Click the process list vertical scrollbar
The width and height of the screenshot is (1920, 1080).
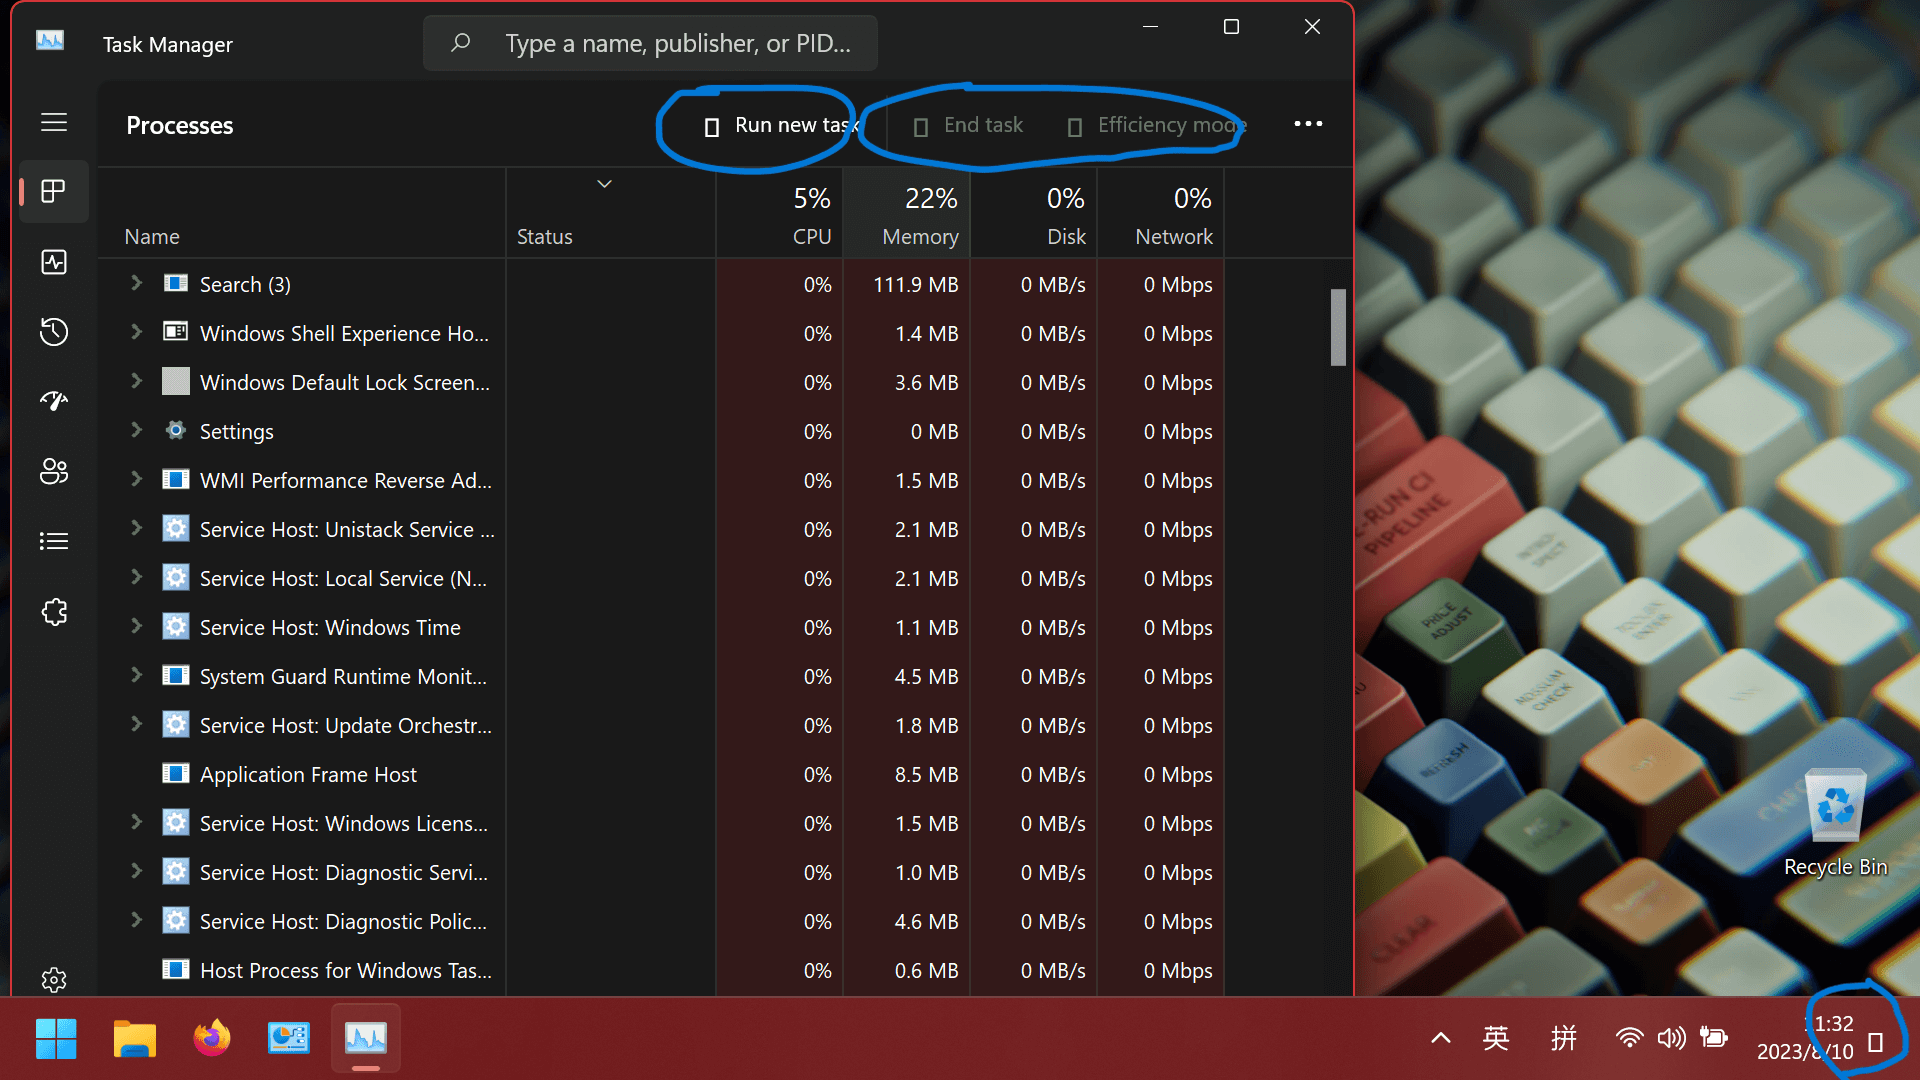[x=1338, y=327]
